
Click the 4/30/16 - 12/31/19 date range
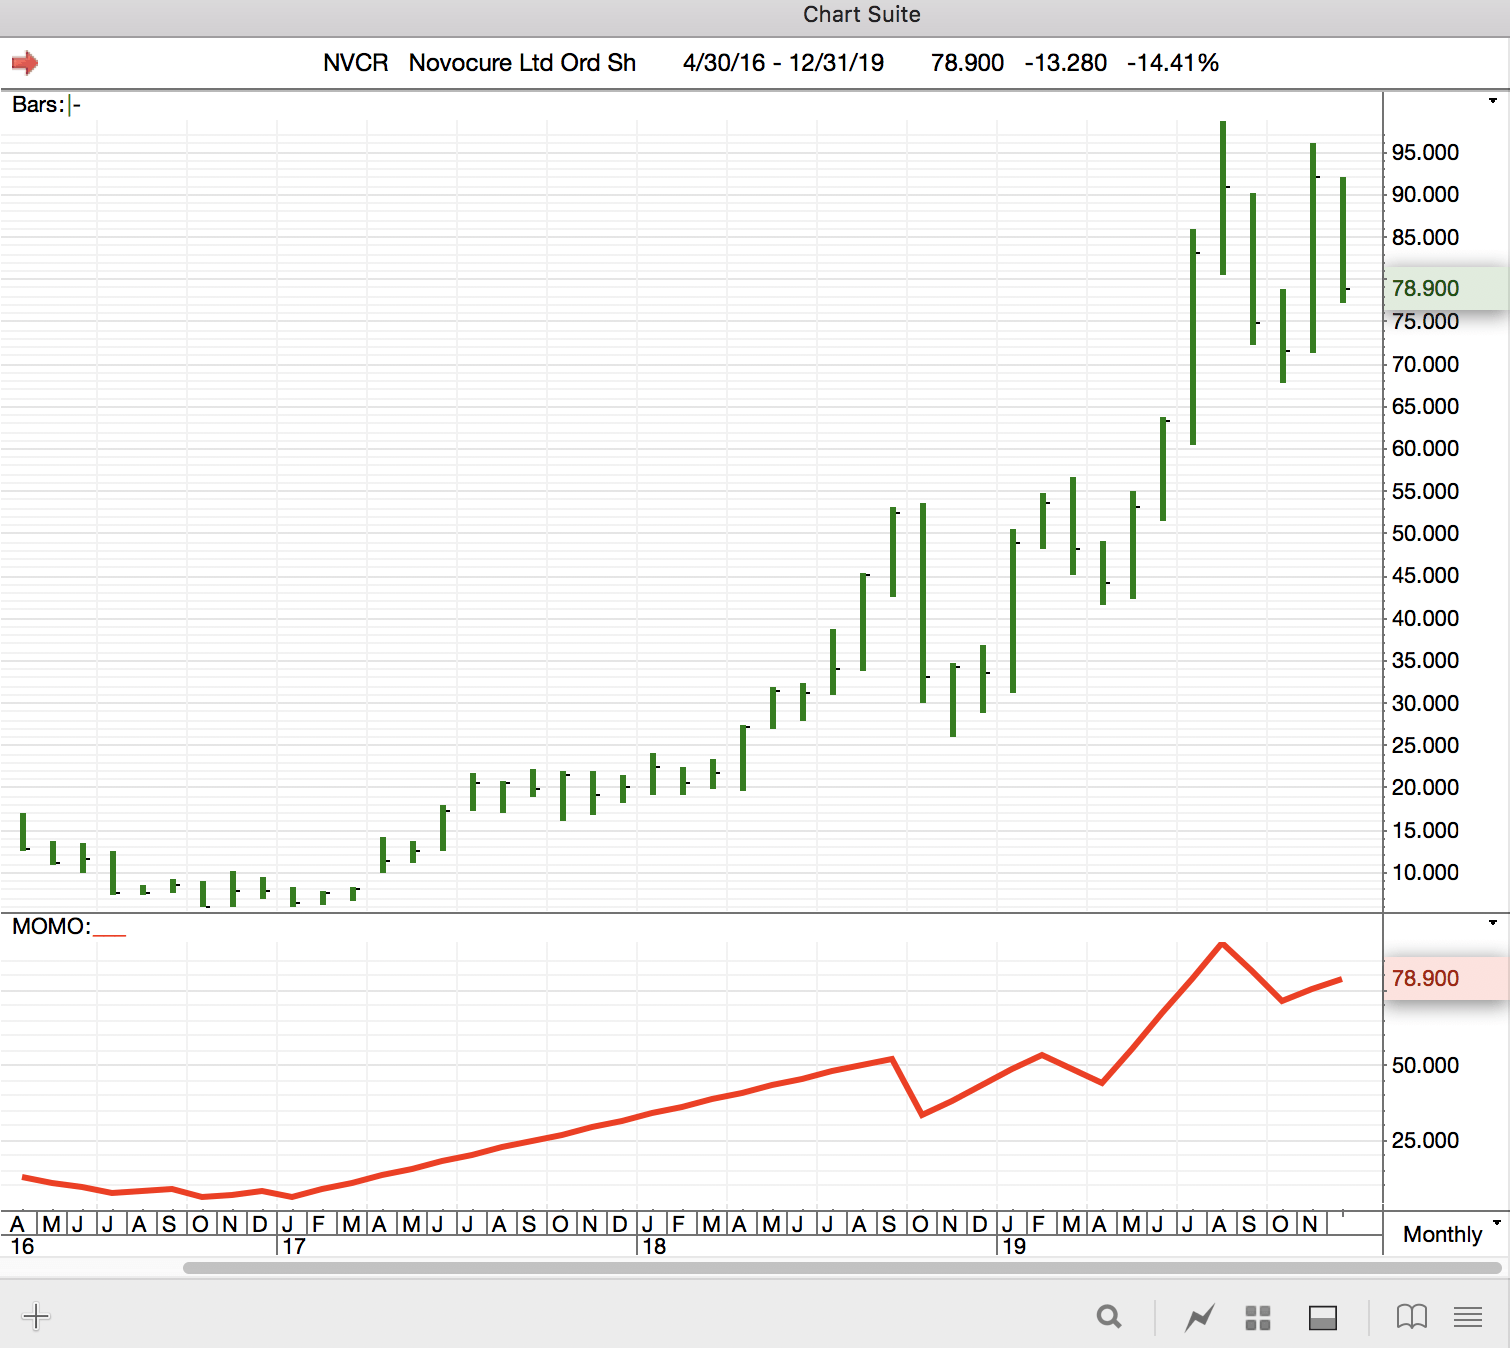(783, 63)
